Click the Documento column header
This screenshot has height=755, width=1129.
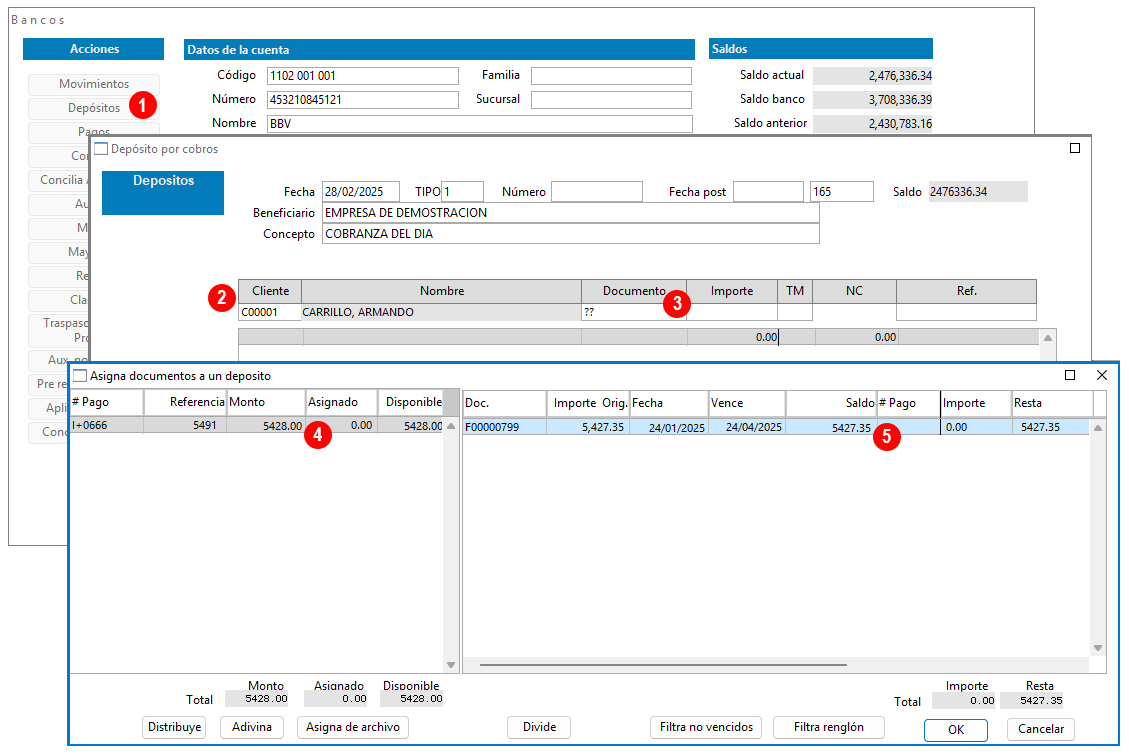pyautogui.click(x=634, y=291)
